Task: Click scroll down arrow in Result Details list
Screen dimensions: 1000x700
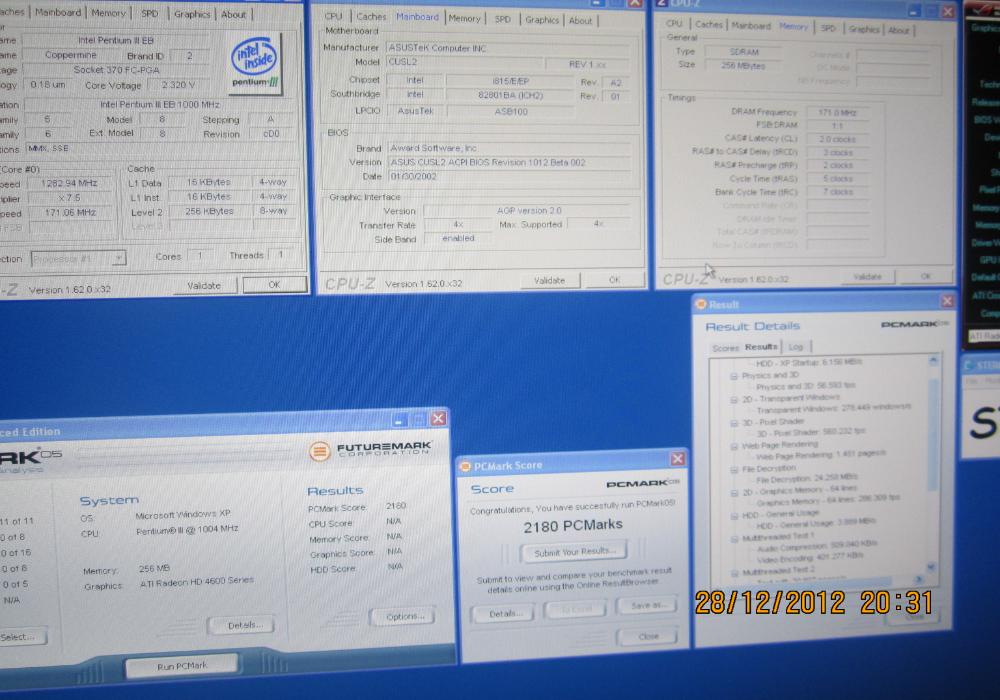Action: coord(931,566)
